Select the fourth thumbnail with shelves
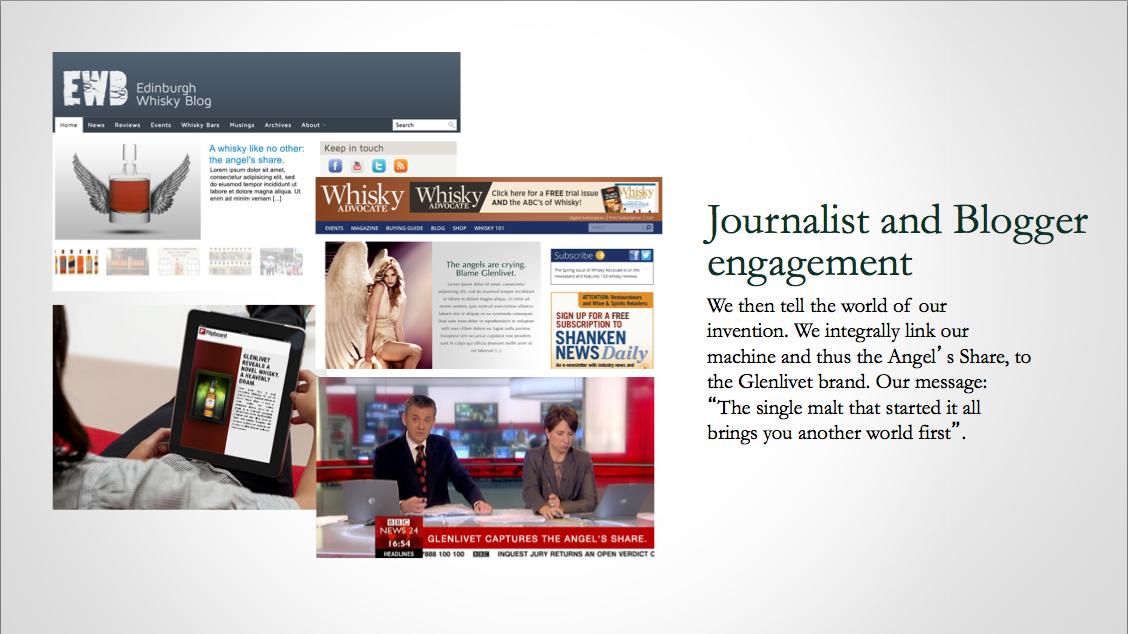Viewport: 1128px width, 634px height. [230, 262]
